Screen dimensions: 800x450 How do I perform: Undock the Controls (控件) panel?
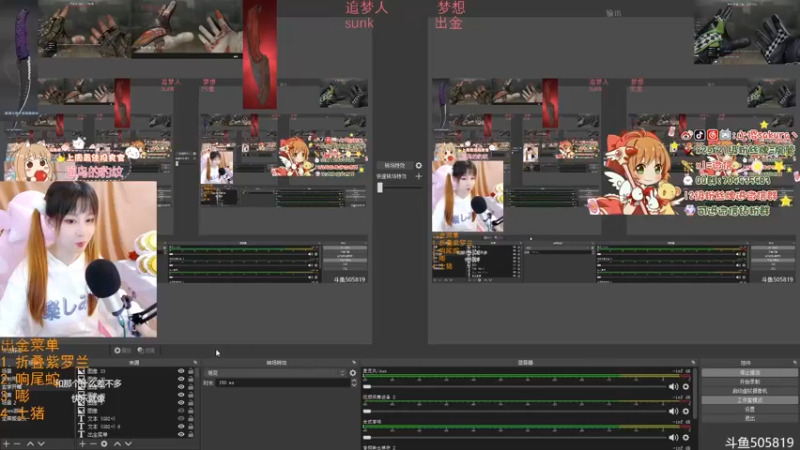795,363
